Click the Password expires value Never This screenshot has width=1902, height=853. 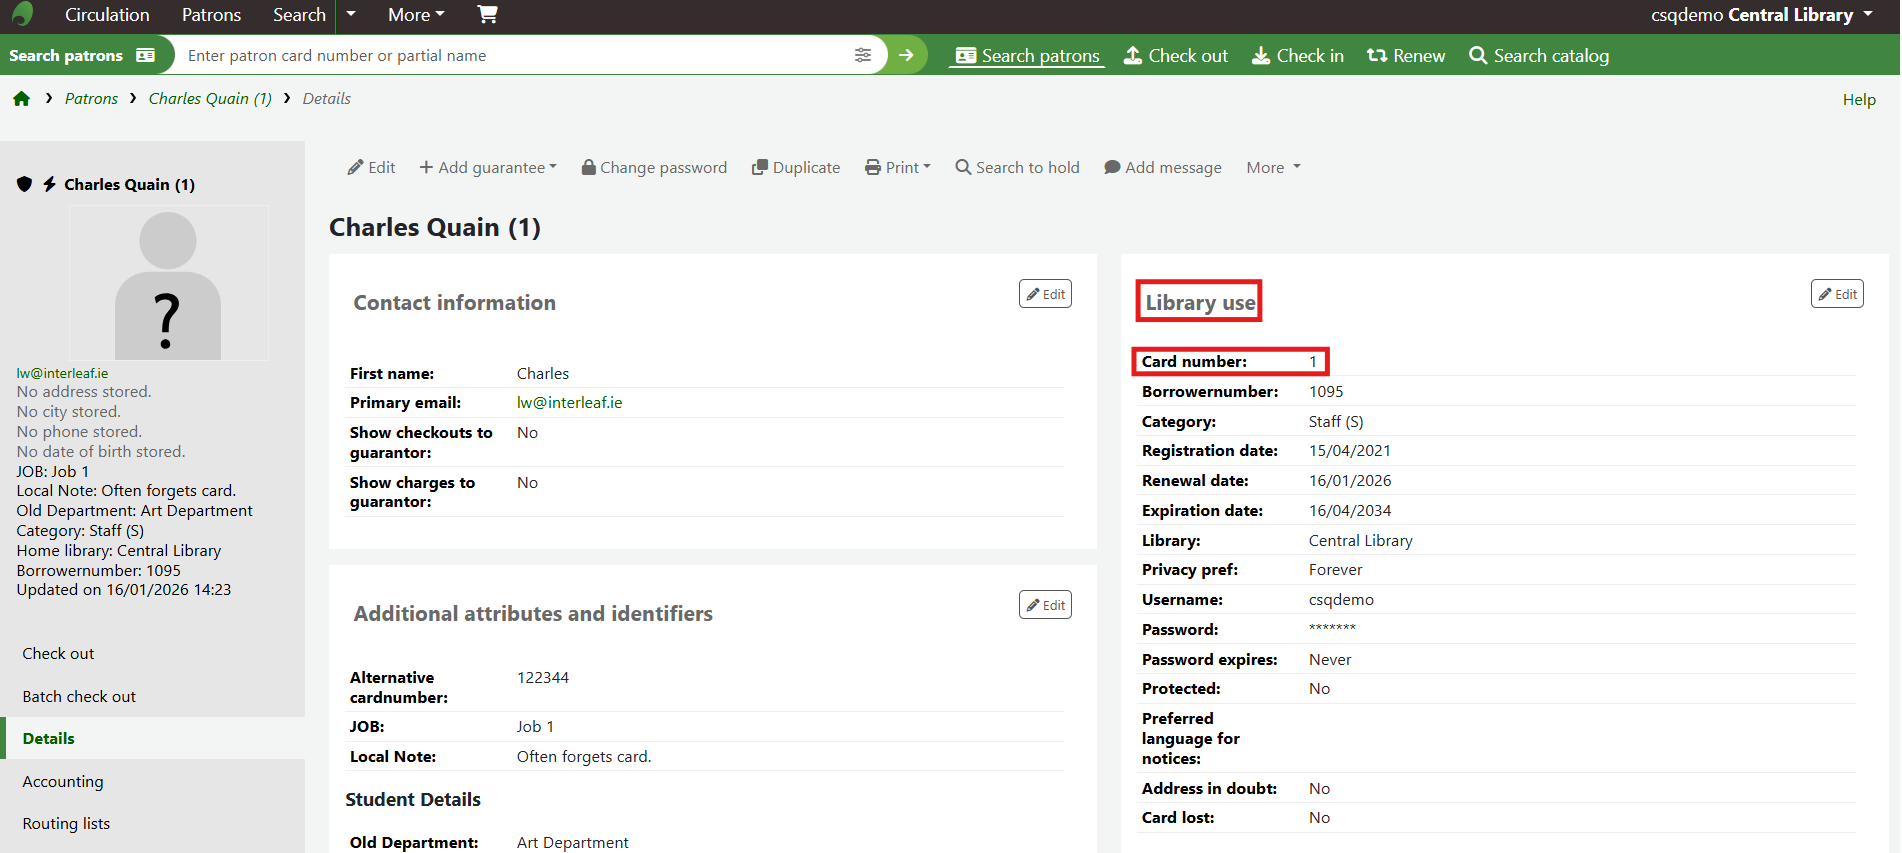pyautogui.click(x=1330, y=660)
